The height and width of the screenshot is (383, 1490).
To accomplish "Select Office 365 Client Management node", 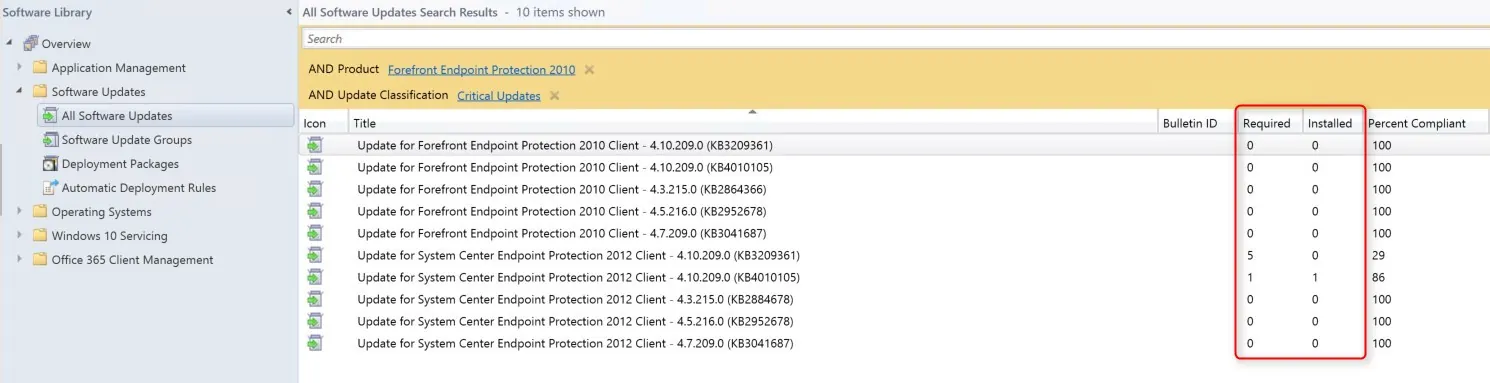I will tap(132, 260).
